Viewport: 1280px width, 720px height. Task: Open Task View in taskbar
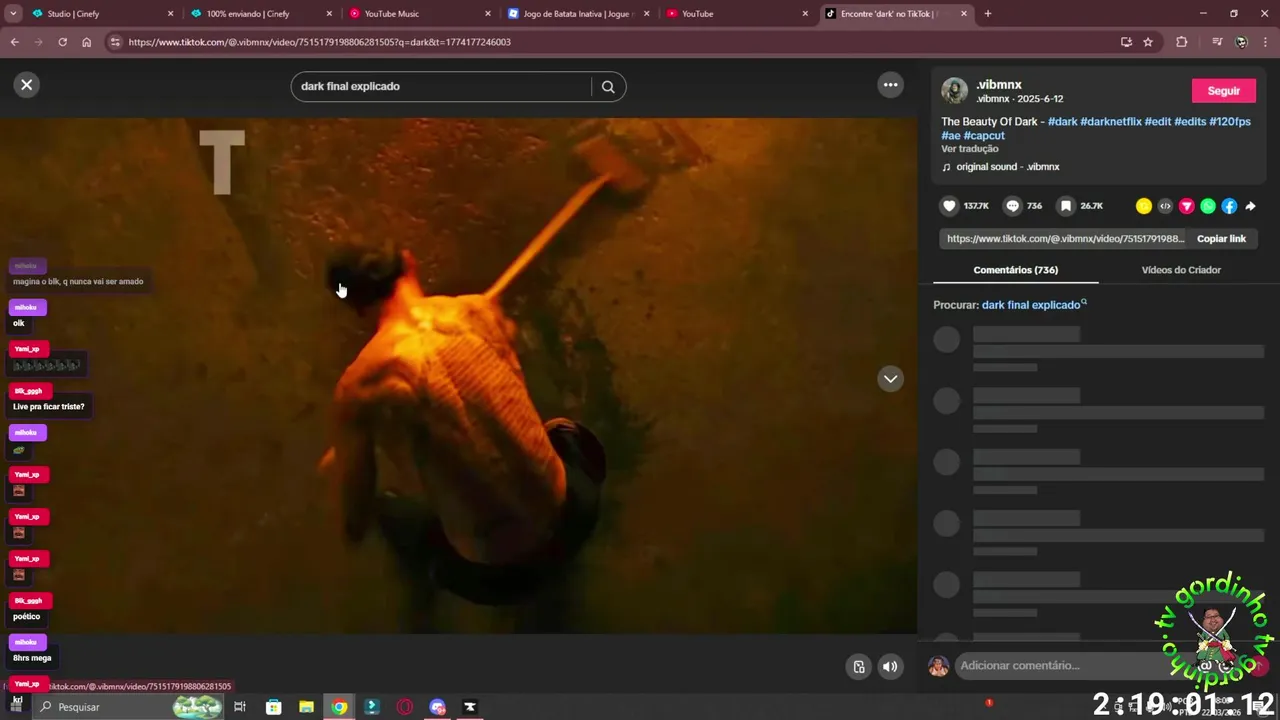click(240, 707)
